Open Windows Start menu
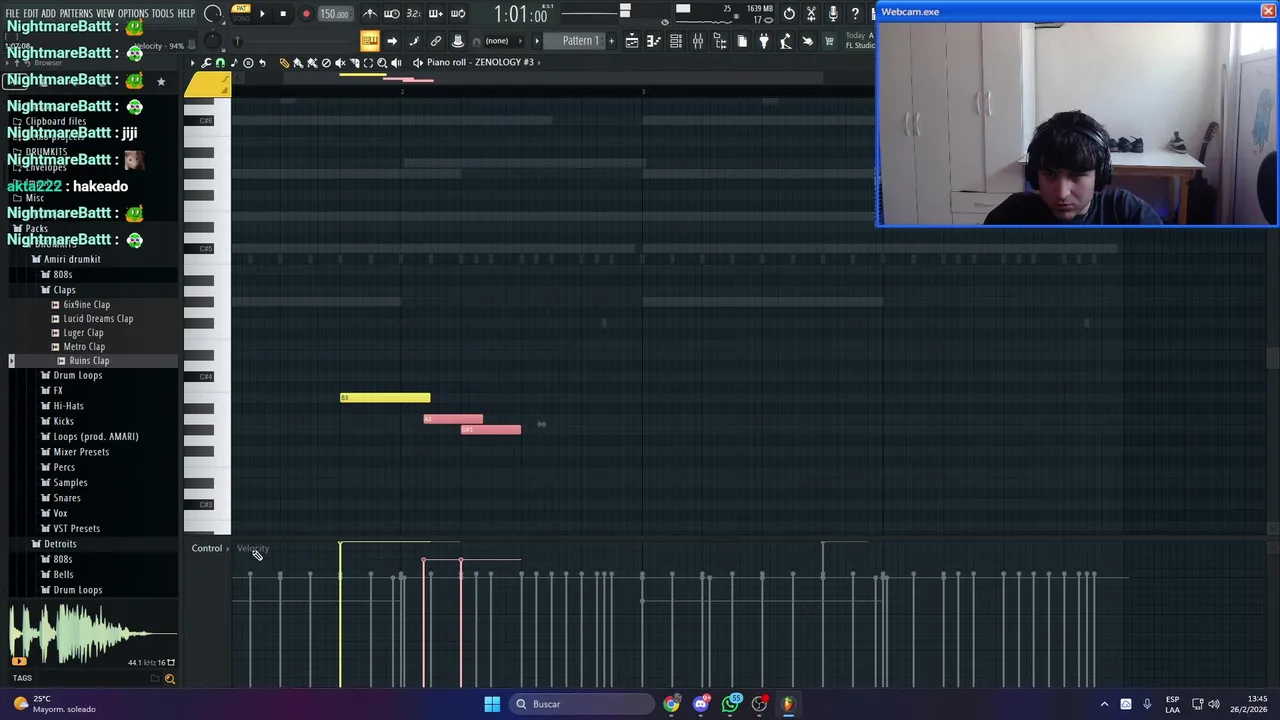1280x720 pixels. point(492,704)
